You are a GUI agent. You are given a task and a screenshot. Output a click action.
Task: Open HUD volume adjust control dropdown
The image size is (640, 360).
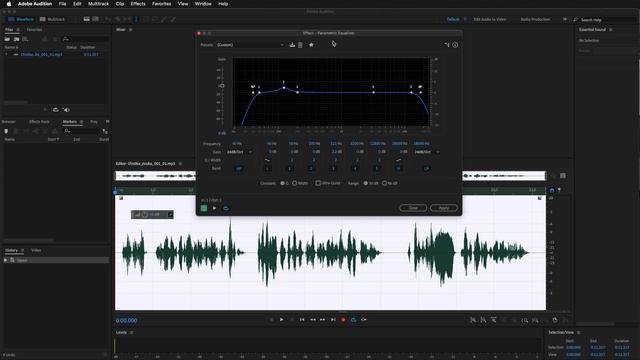pyautogui.click(x=170, y=214)
